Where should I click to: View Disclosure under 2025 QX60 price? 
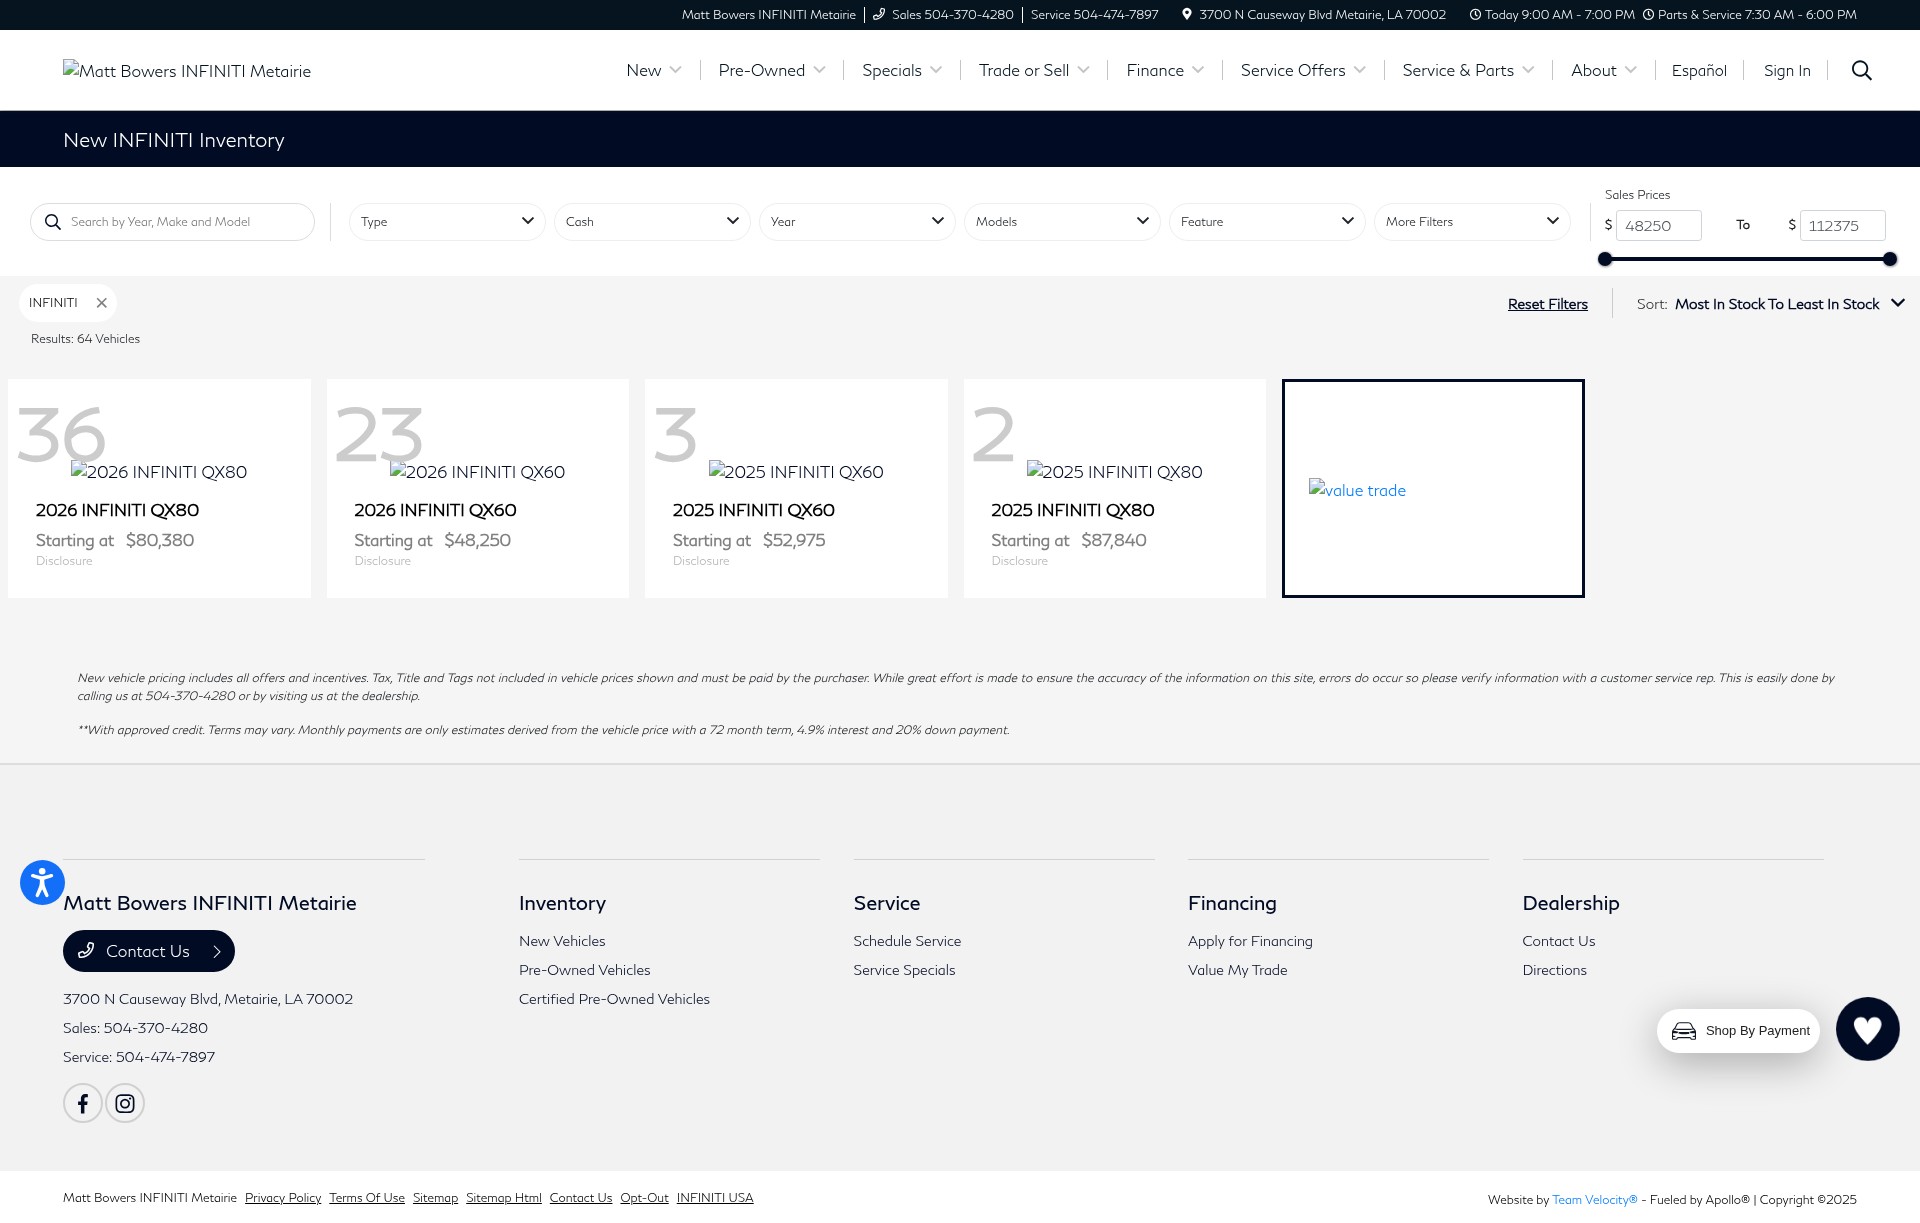click(701, 561)
